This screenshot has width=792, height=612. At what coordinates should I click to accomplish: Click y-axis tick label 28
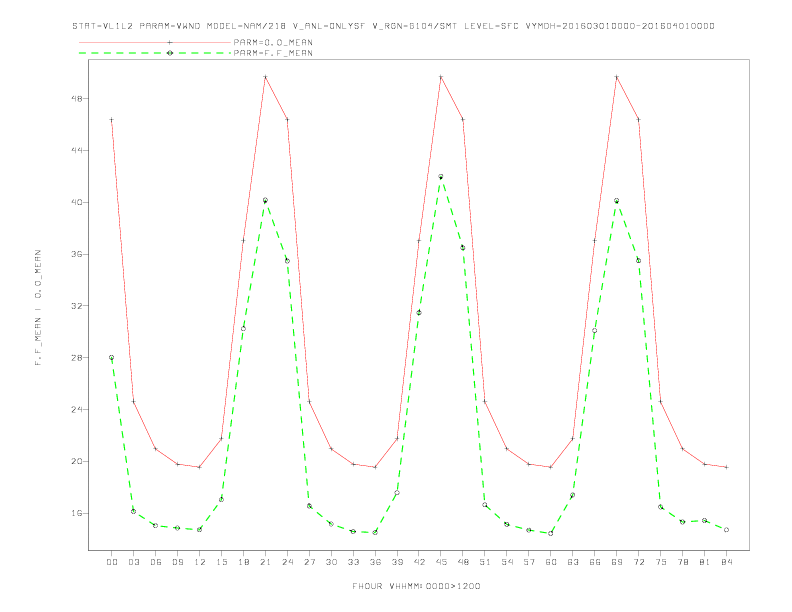[77, 358]
